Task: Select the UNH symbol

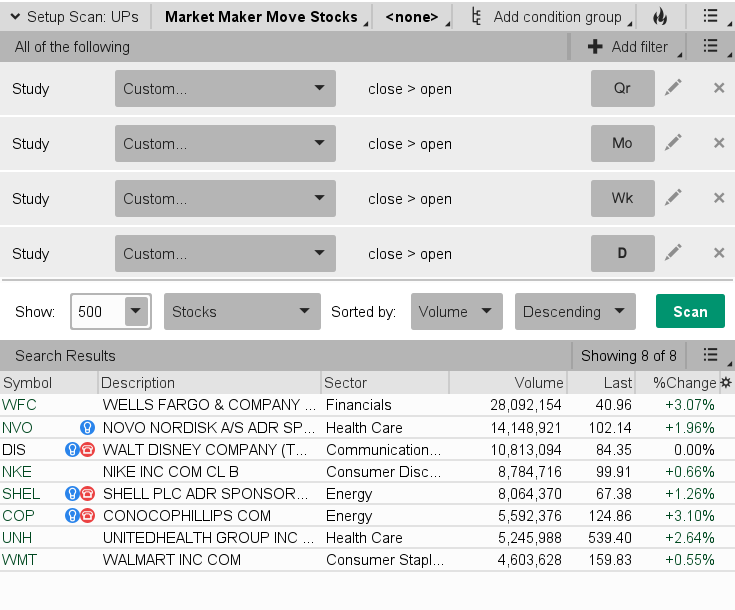Action: pos(17,538)
